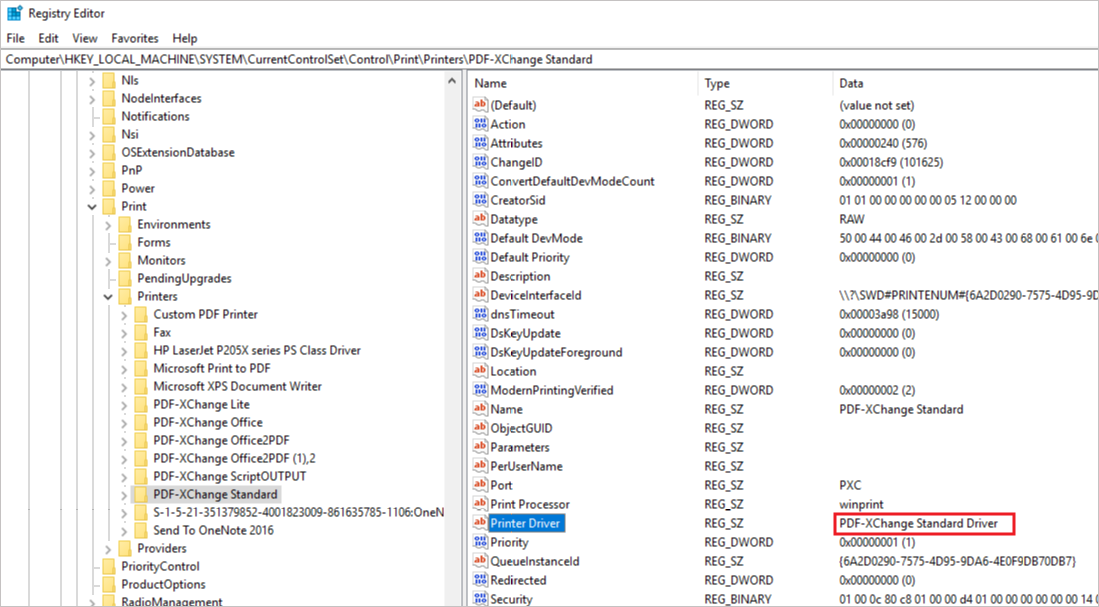Collapse the Print key
The width and height of the screenshot is (1099, 607).
click(x=92, y=207)
